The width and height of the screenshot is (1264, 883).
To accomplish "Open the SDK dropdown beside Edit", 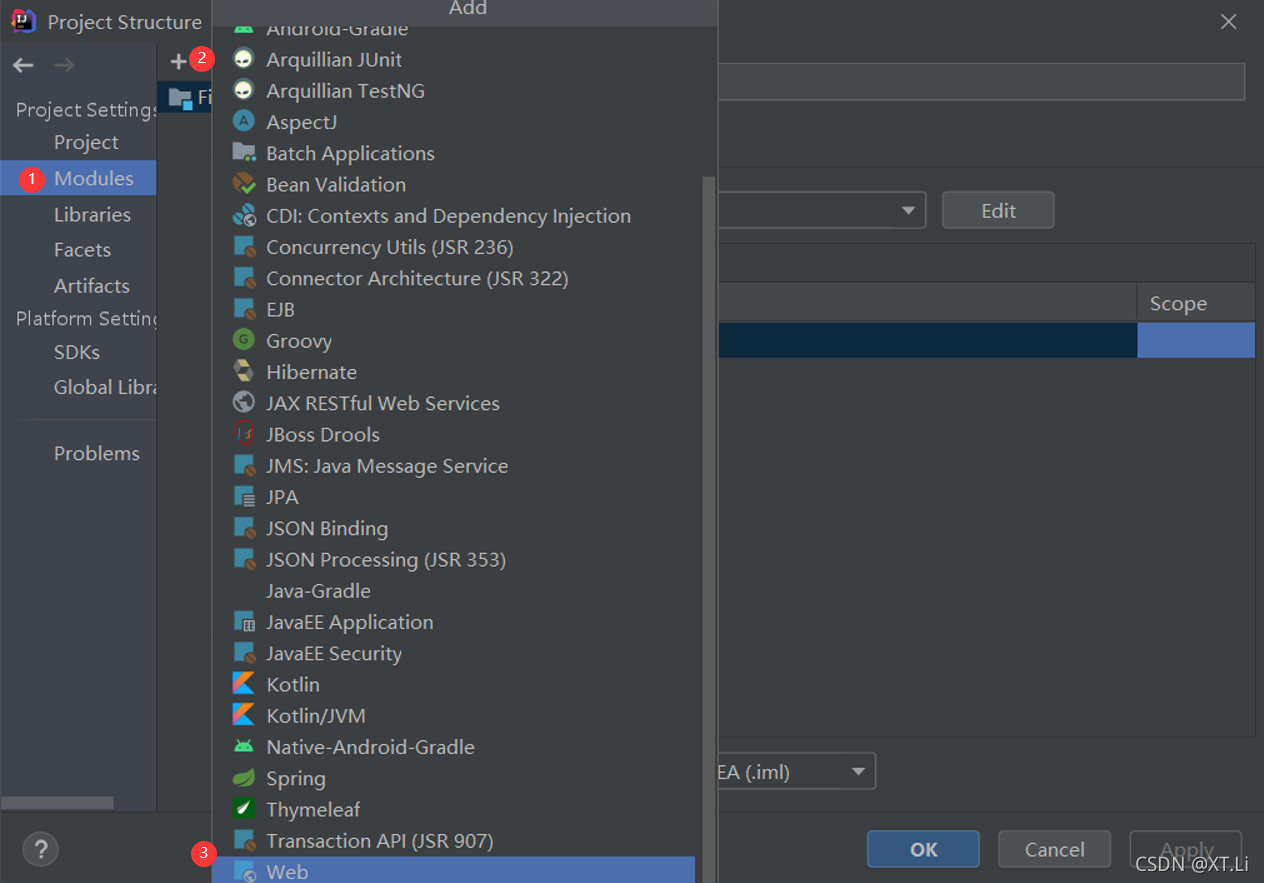I will [x=822, y=211].
